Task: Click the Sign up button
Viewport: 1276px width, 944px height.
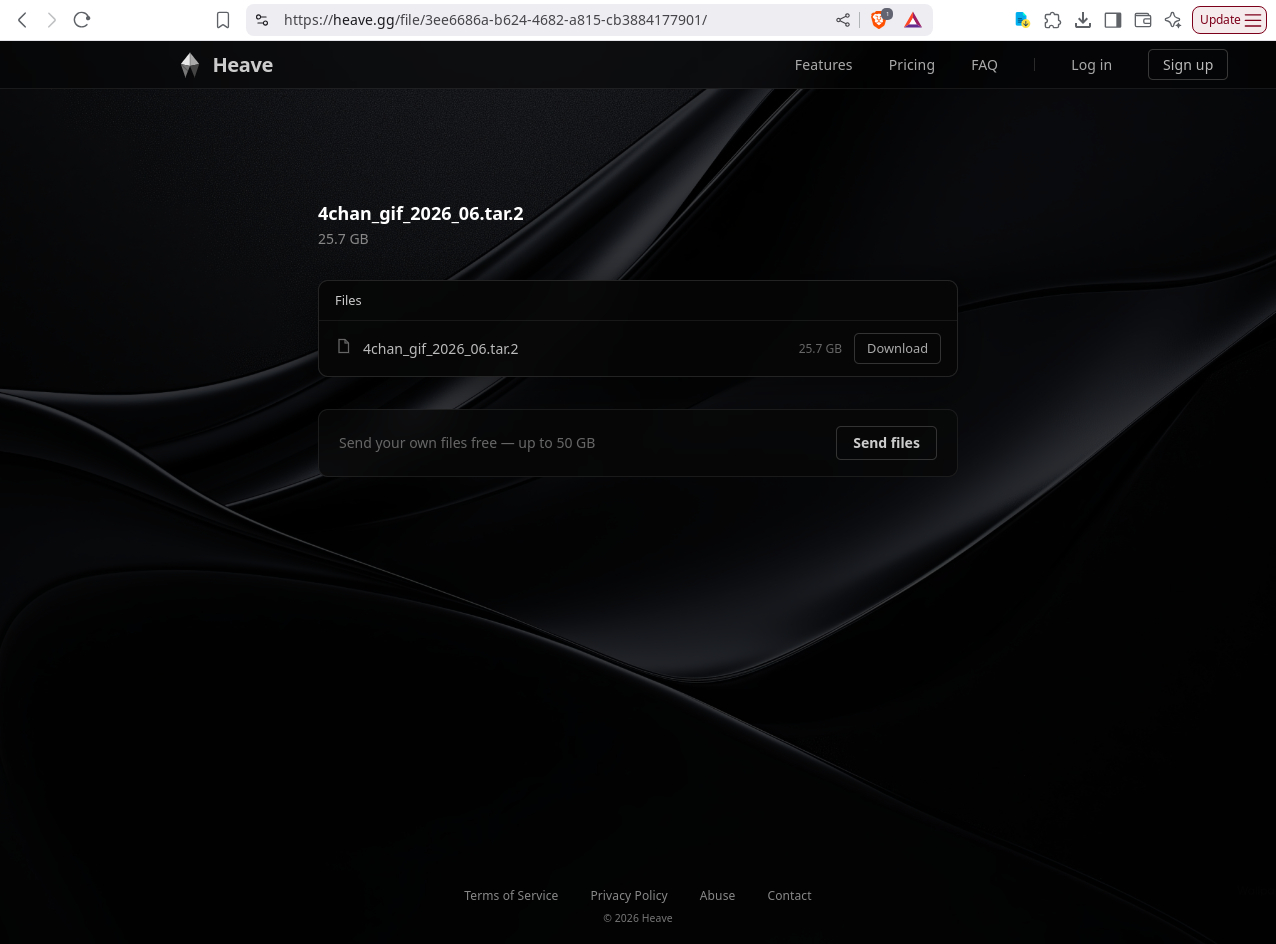Action: pos(1187,65)
